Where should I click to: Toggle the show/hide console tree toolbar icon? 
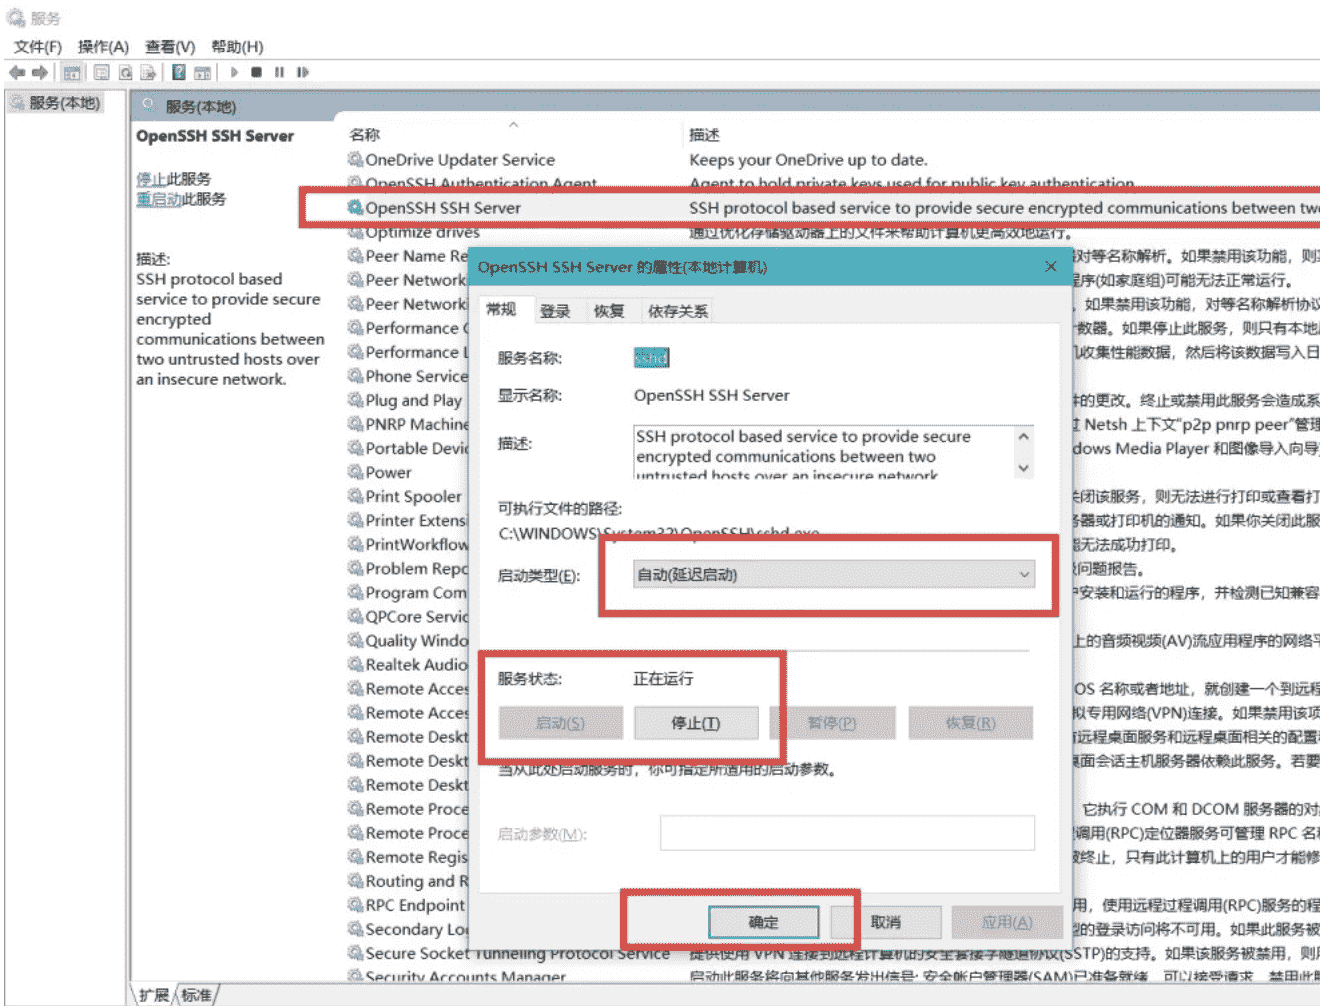coord(72,72)
